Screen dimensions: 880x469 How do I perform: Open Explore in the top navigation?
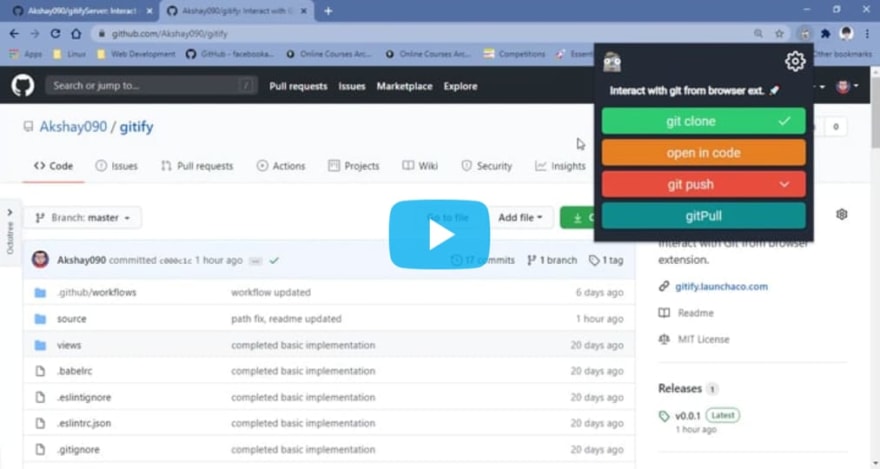pos(460,86)
